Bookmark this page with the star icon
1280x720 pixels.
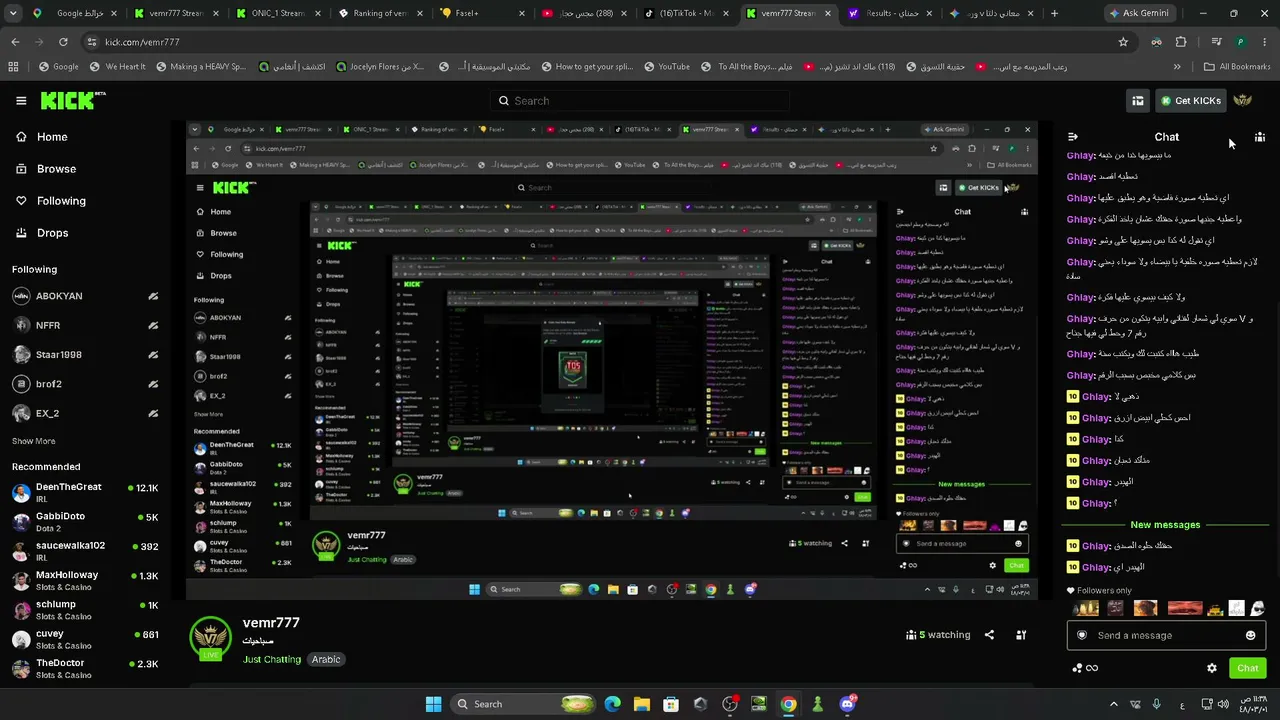pos(1123,42)
